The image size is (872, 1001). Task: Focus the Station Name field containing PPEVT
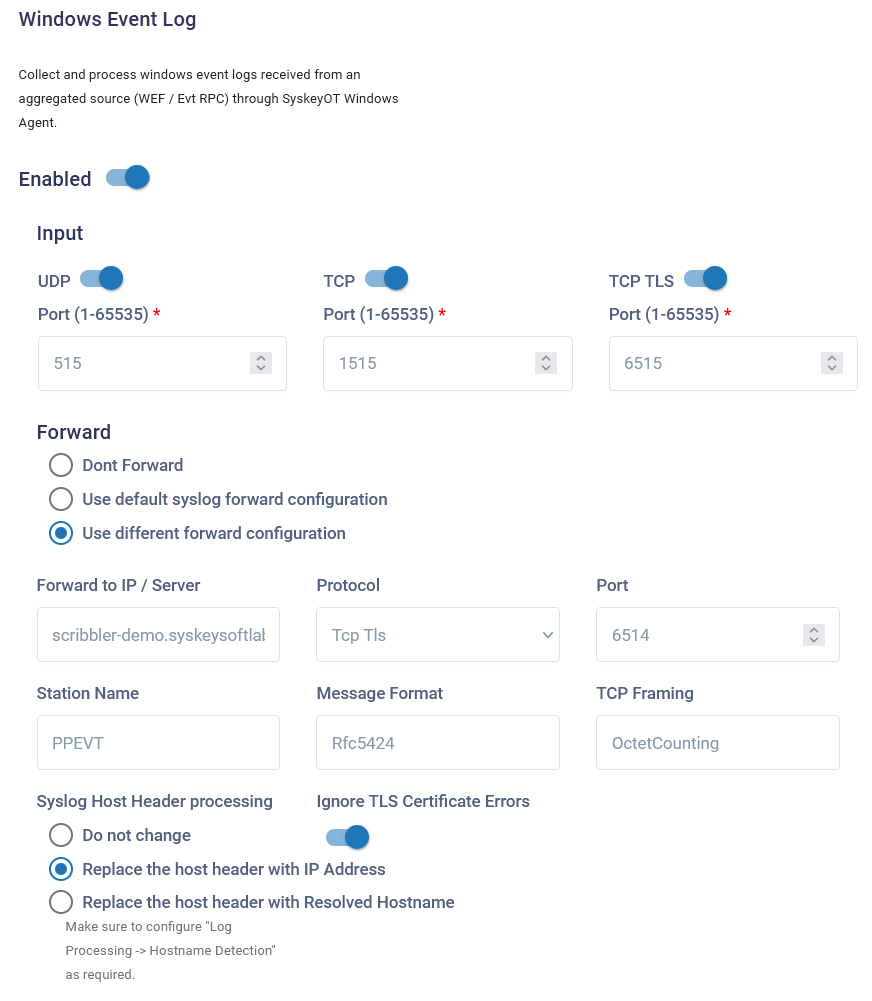click(x=158, y=743)
